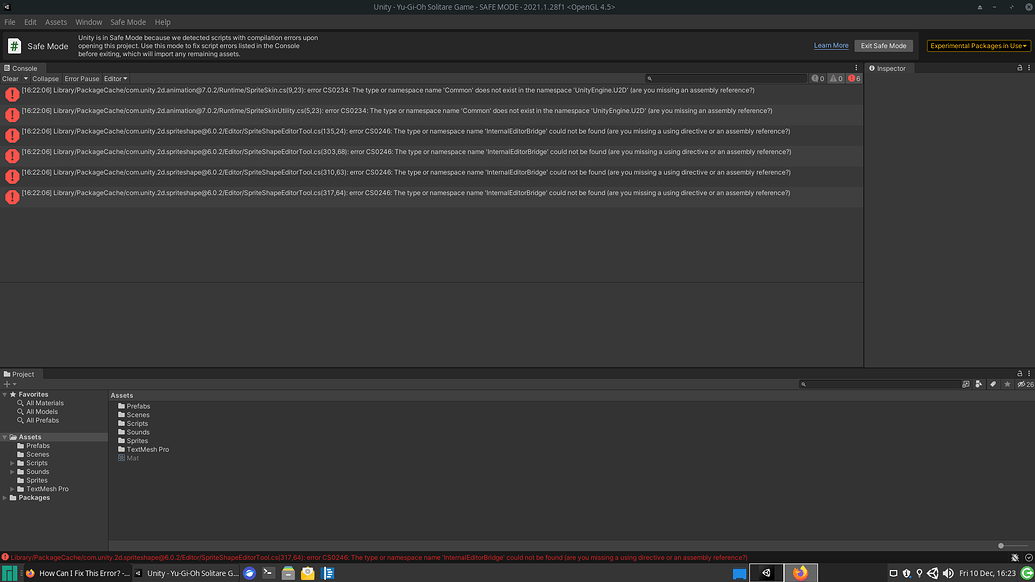Click the red error message in the bottom status bar

point(375,557)
